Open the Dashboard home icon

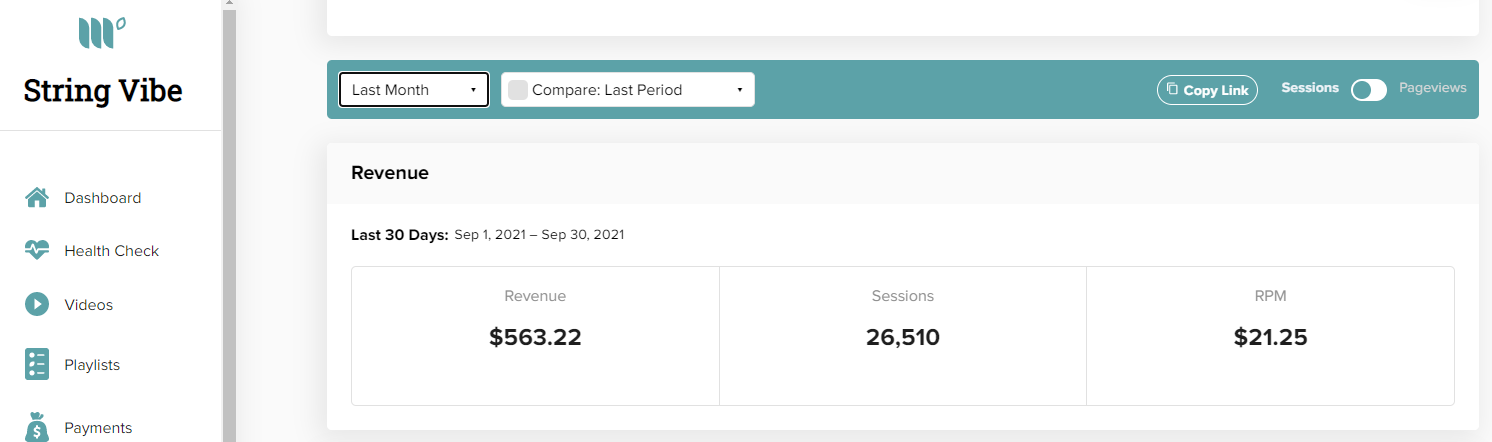pos(37,197)
